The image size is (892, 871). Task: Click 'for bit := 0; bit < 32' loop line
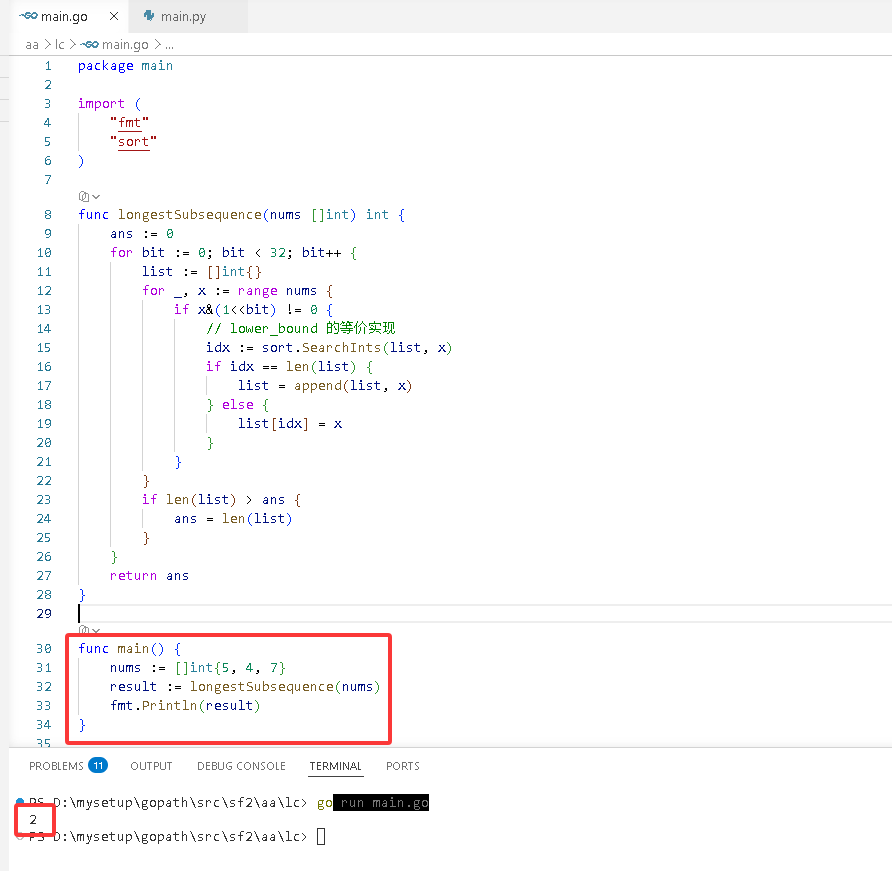[x=233, y=253]
